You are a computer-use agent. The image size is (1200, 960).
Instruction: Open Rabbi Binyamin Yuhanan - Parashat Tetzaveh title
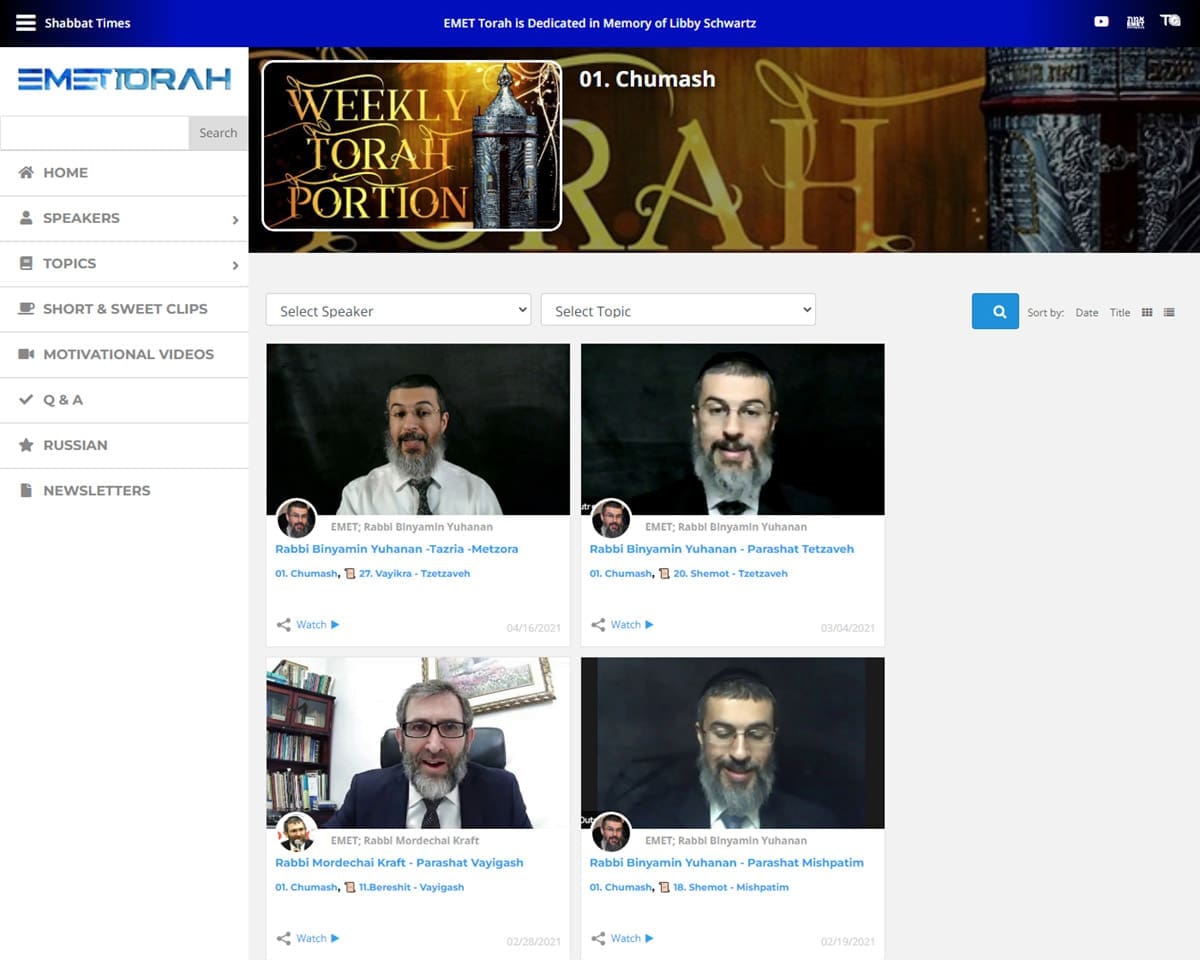[722, 549]
